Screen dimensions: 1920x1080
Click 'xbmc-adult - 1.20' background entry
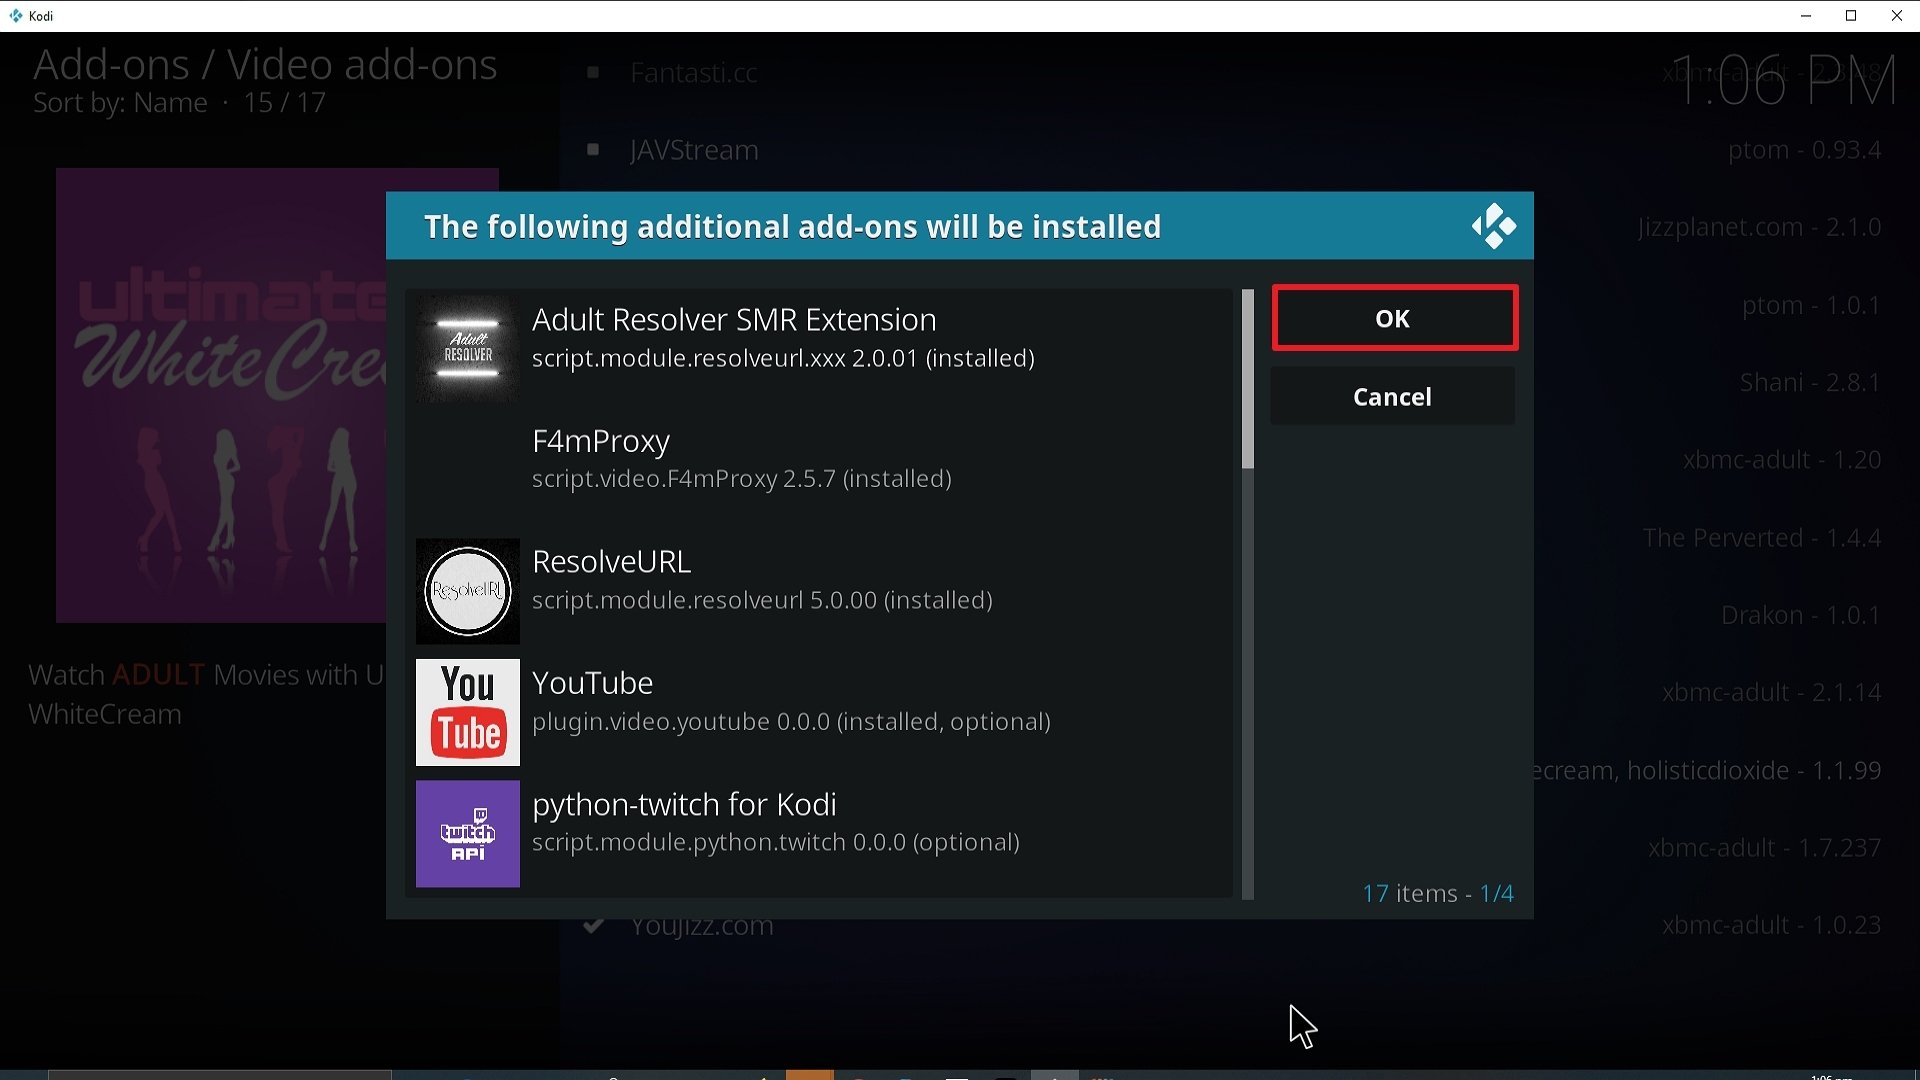point(1782,460)
